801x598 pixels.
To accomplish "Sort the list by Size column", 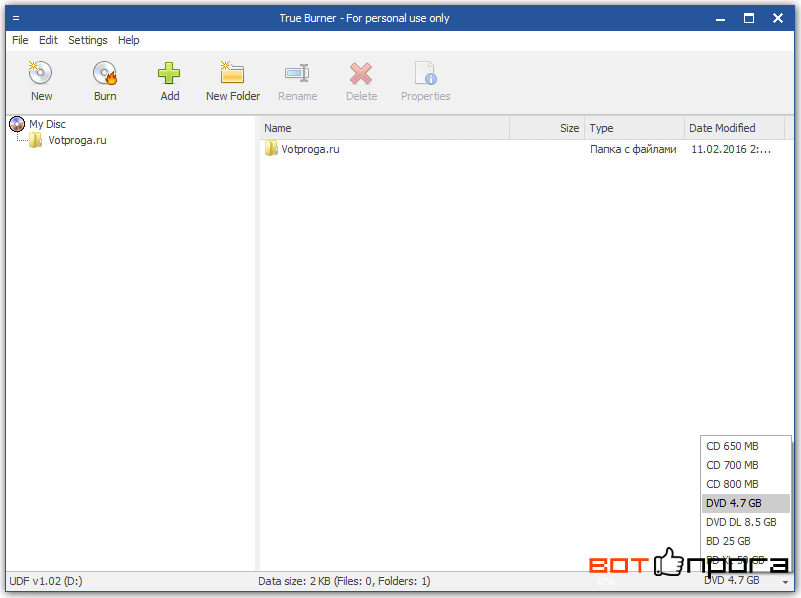I will pos(547,128).
